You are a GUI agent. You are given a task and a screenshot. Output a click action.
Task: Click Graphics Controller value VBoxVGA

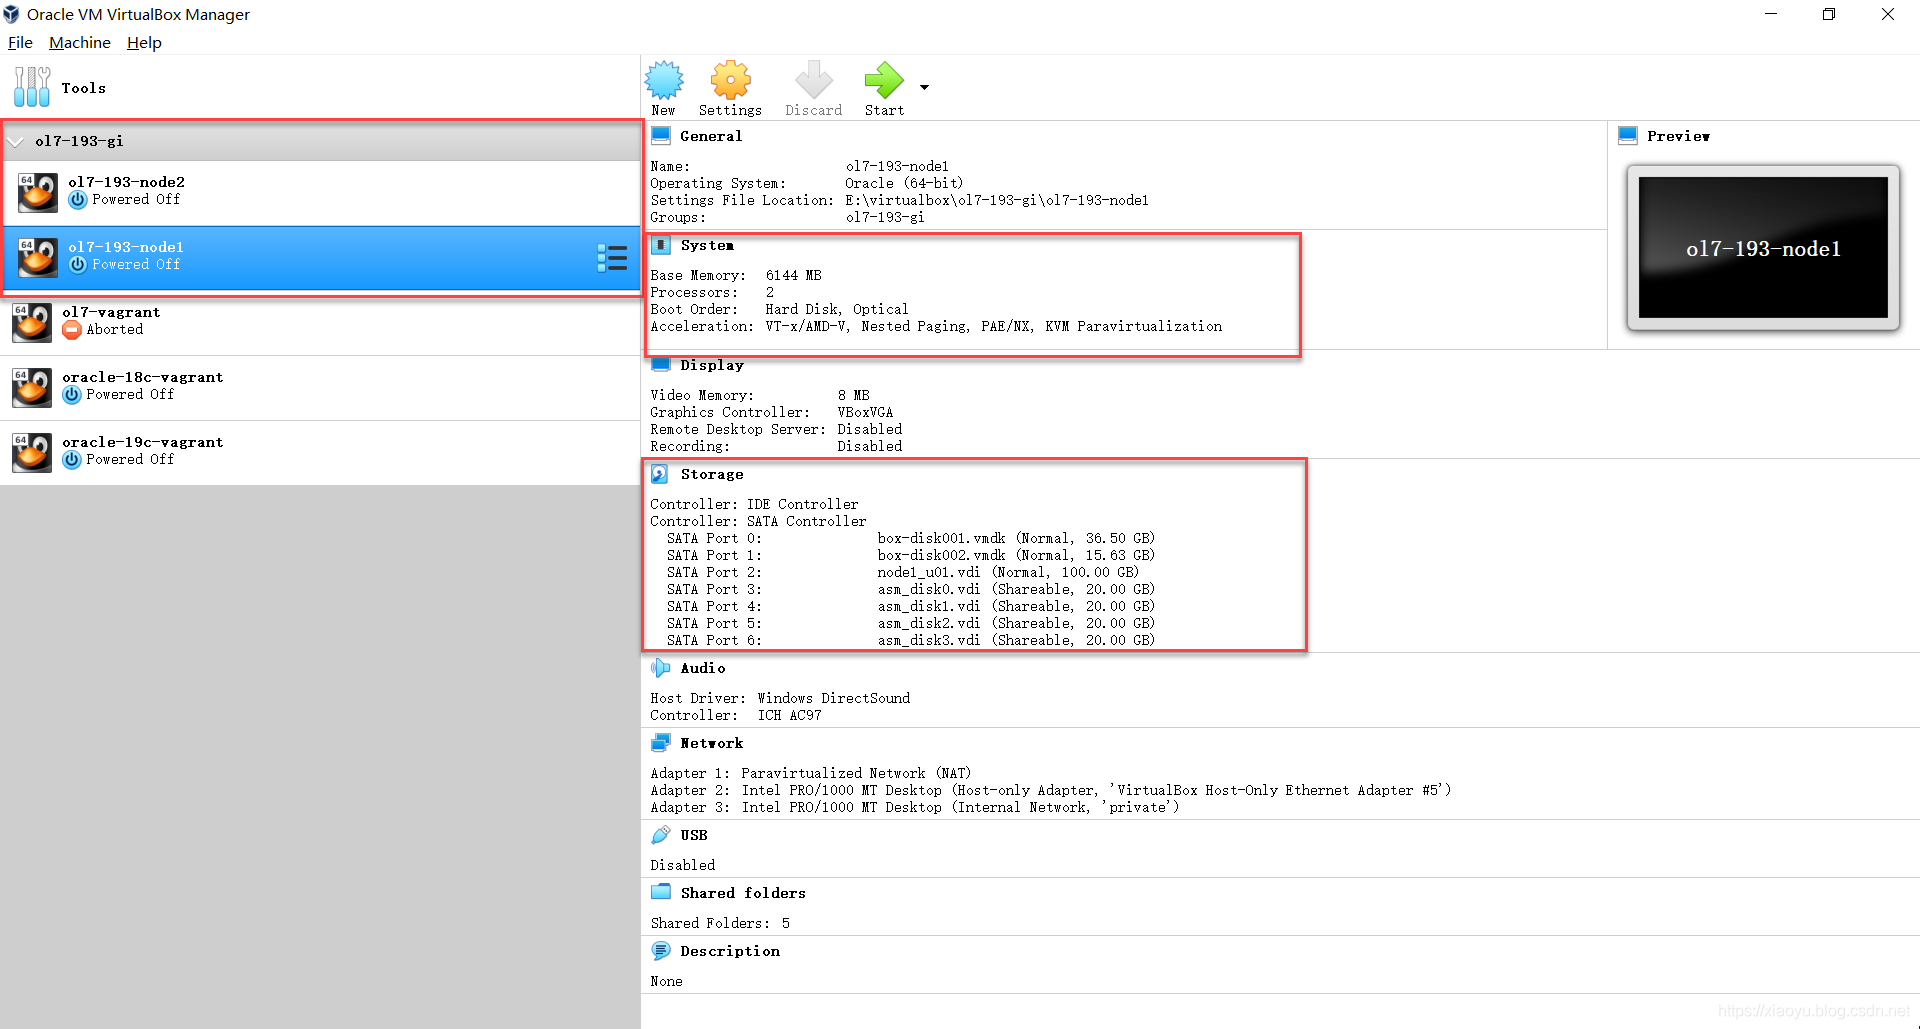pos(866,412)
